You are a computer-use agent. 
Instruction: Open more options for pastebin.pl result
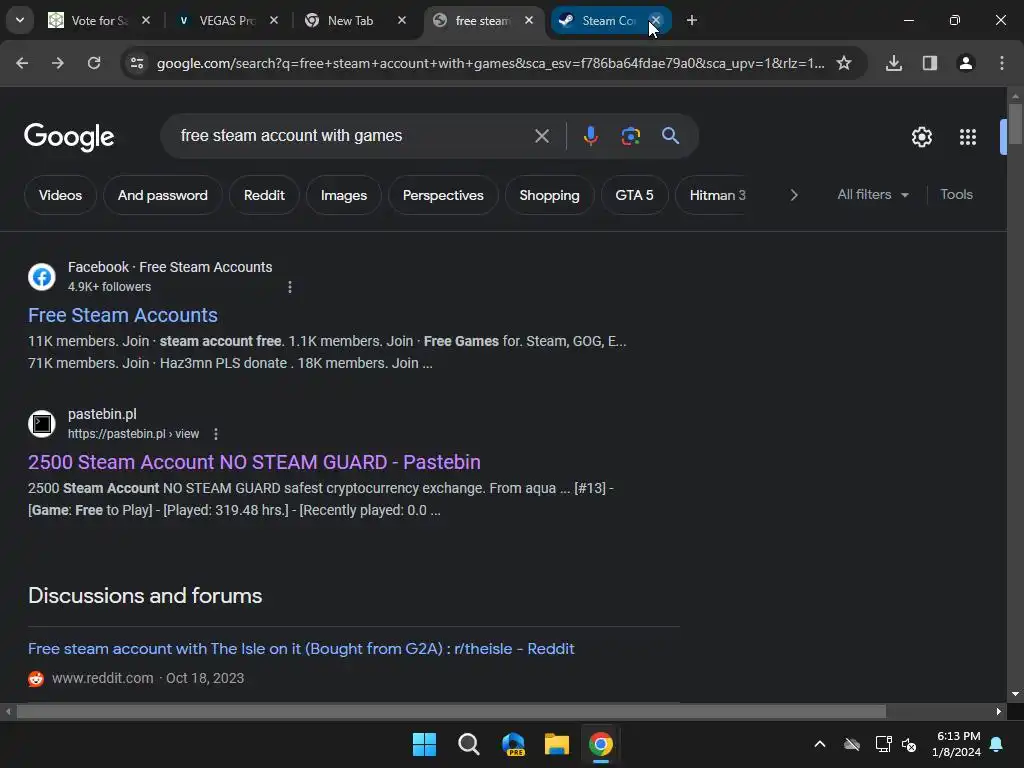[216, 434]
